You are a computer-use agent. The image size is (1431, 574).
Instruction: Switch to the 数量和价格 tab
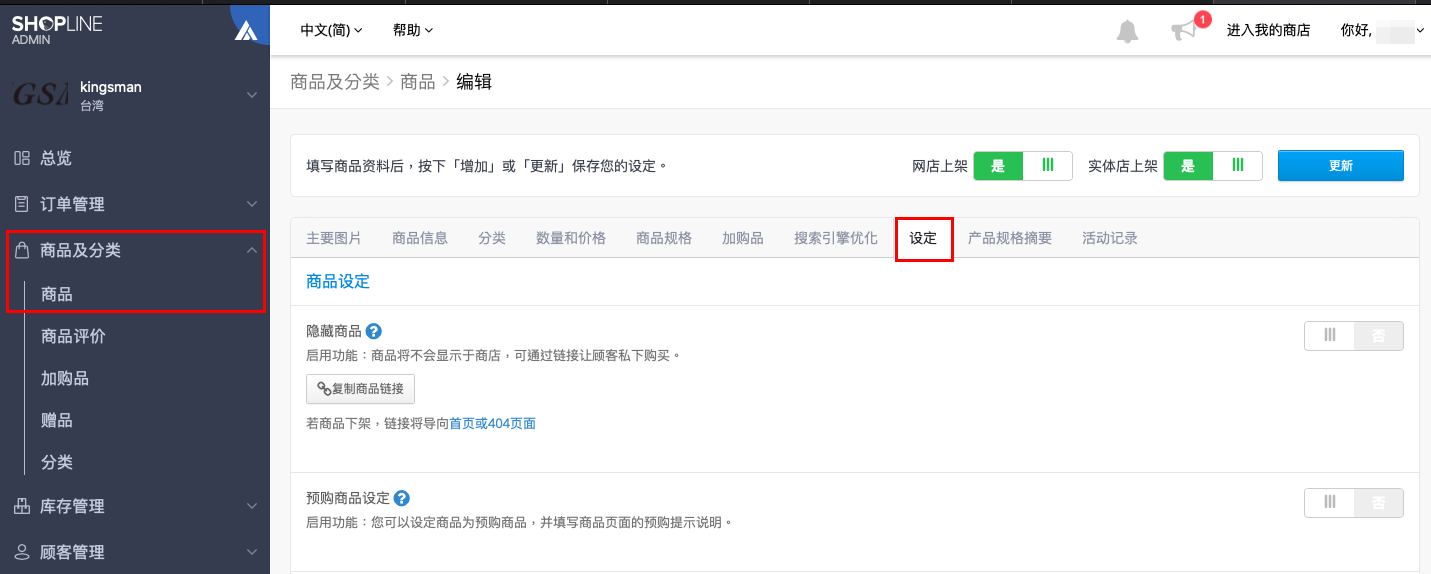571,238
